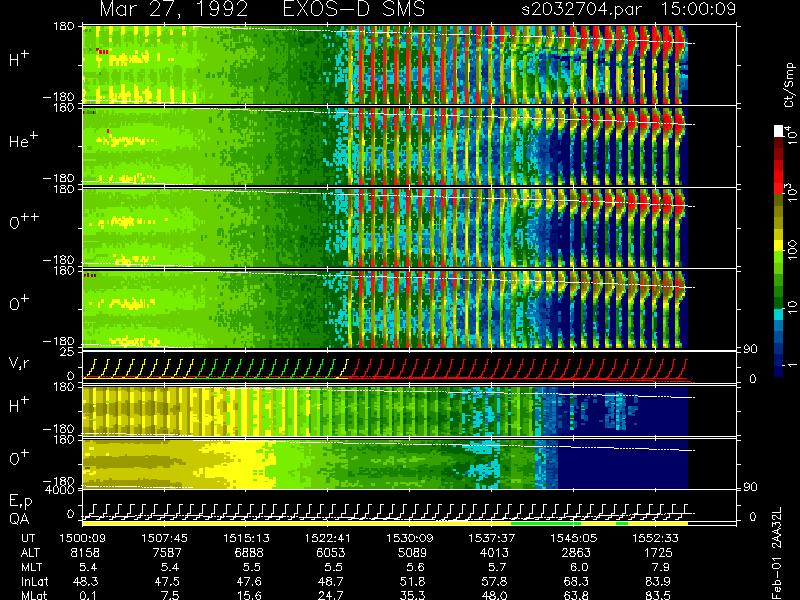Select the file name 's2032704.par'
This screenshot has width=800, height=600.
click(x=581, y=9)
